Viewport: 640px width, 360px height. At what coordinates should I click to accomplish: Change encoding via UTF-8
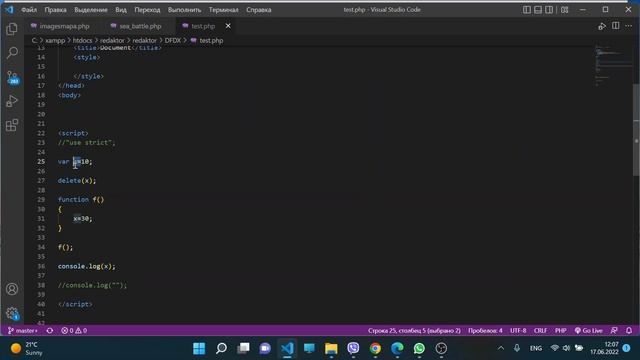pyautogui.click(x=518, y=330)
